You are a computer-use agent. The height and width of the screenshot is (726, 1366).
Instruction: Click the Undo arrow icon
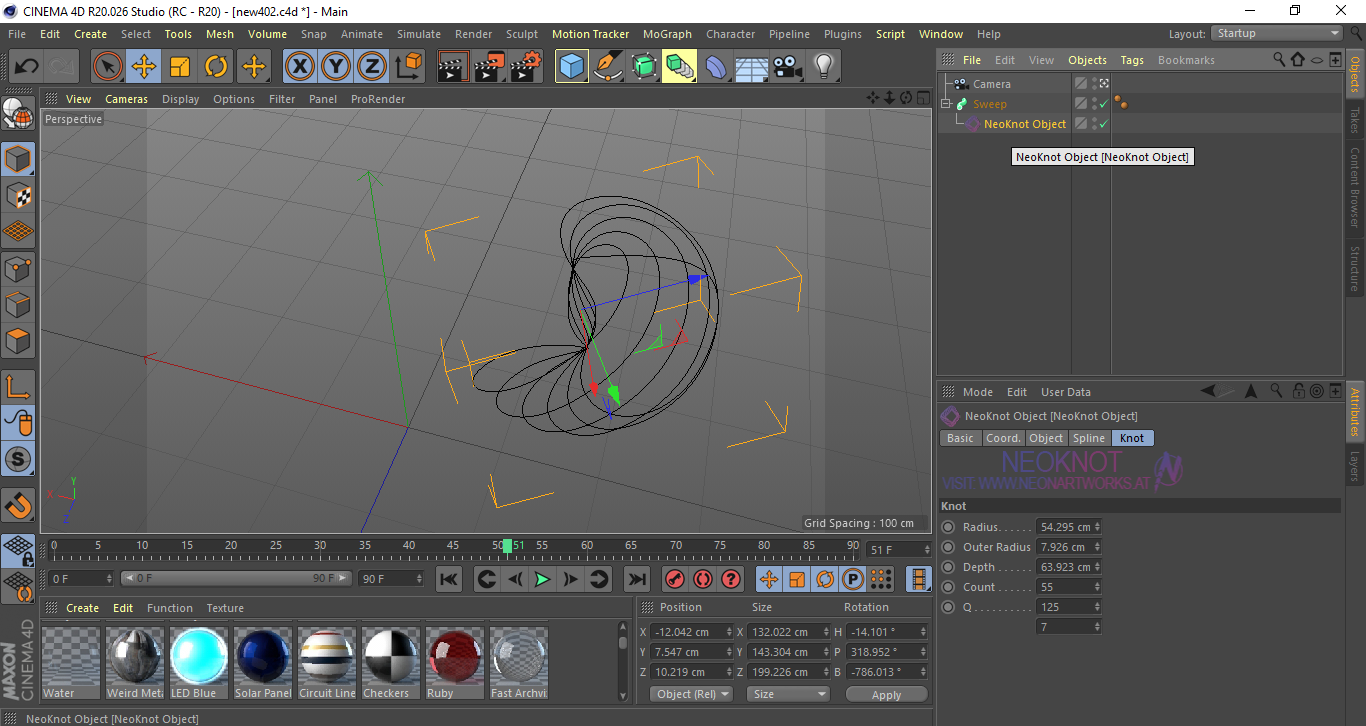pyautogui.click(x=27, y=67)
